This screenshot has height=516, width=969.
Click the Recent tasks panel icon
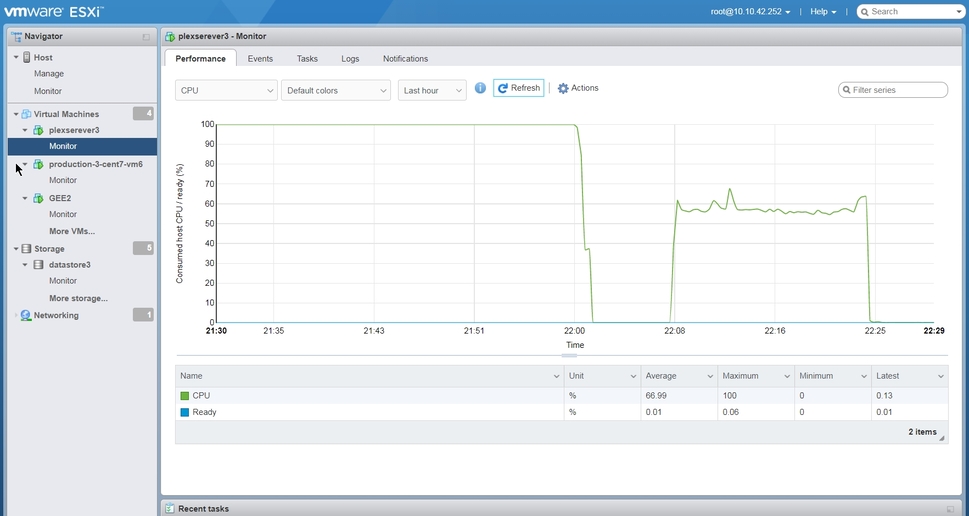(x=169, y=509)
